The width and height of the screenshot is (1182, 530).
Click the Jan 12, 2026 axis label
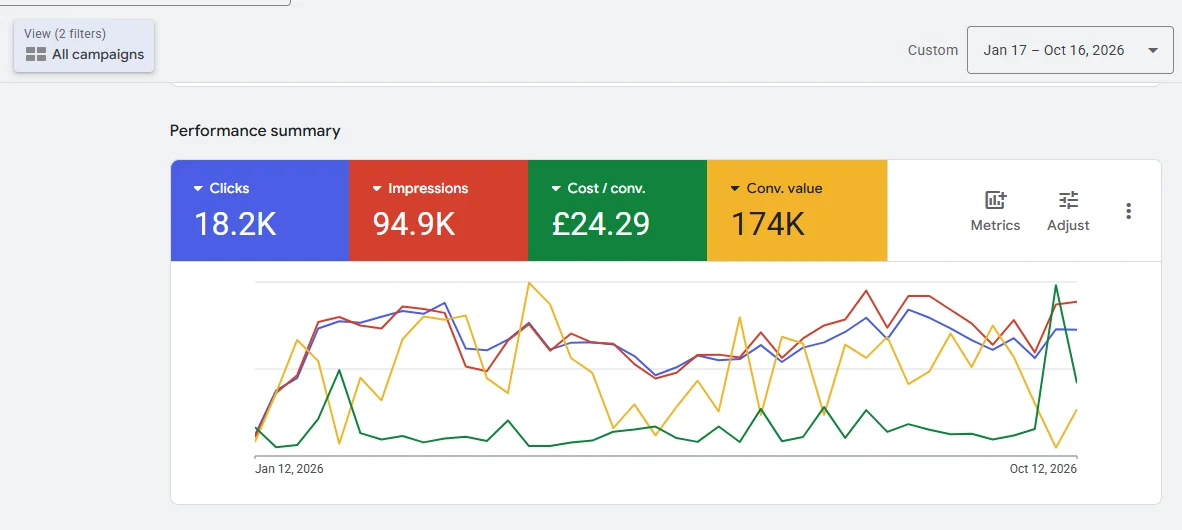coord(289,469)
